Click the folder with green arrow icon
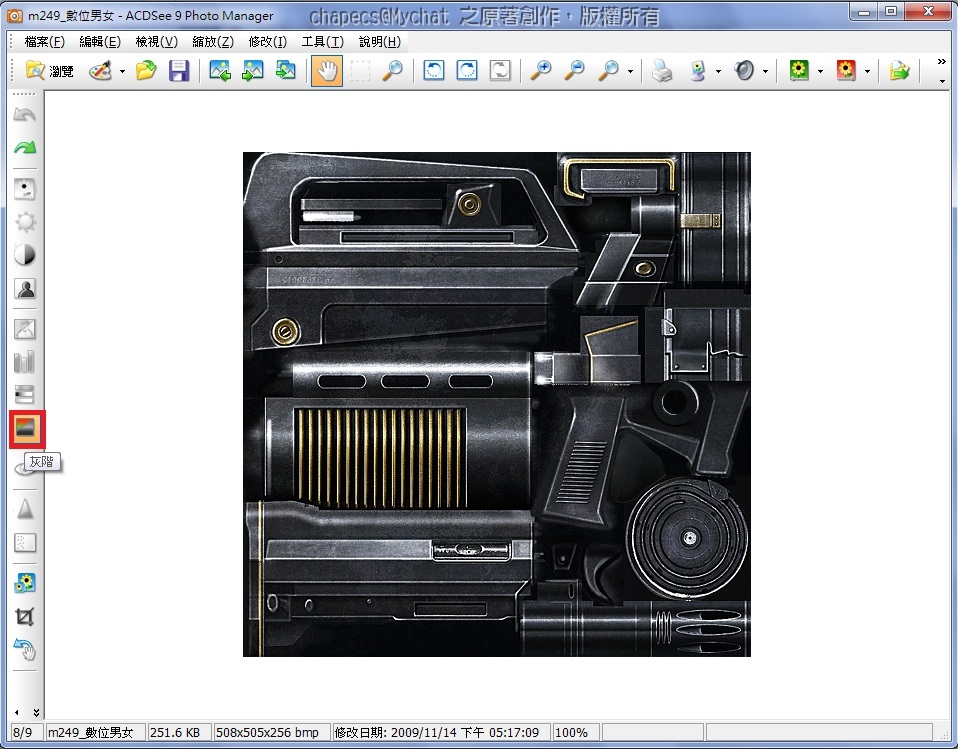 (x=899, y=71)
